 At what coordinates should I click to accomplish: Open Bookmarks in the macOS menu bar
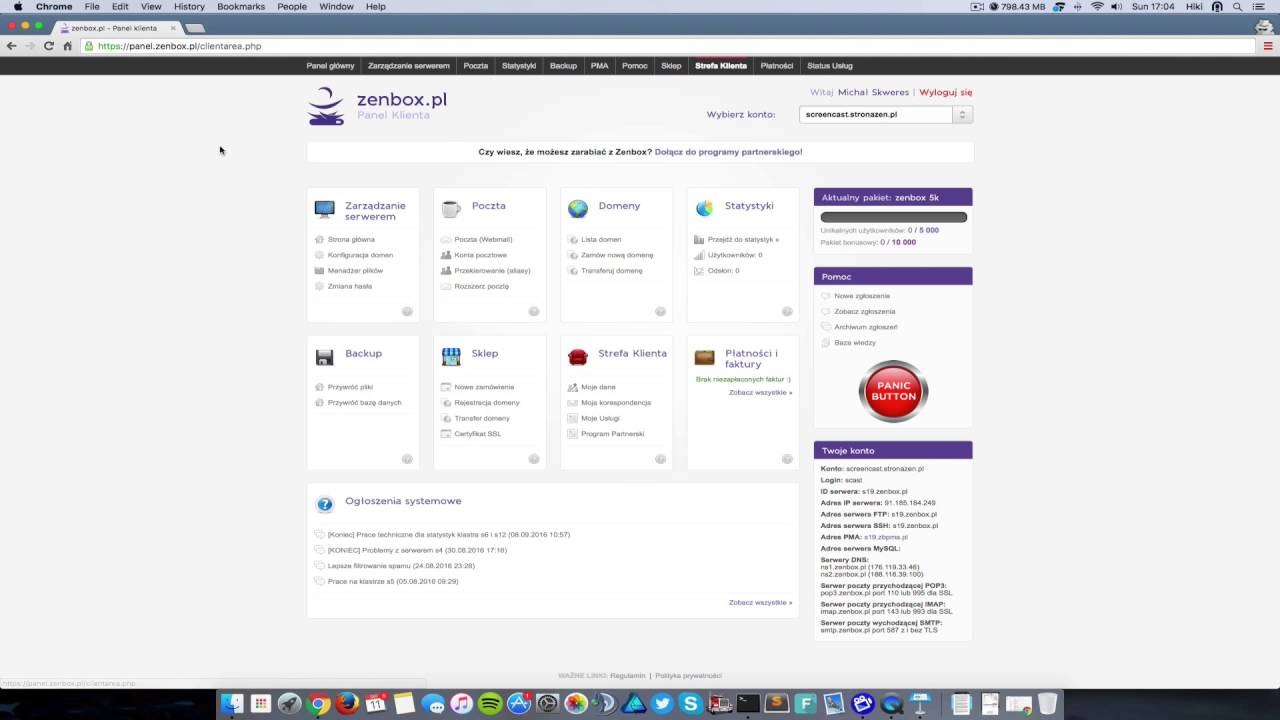click(241, 7)
